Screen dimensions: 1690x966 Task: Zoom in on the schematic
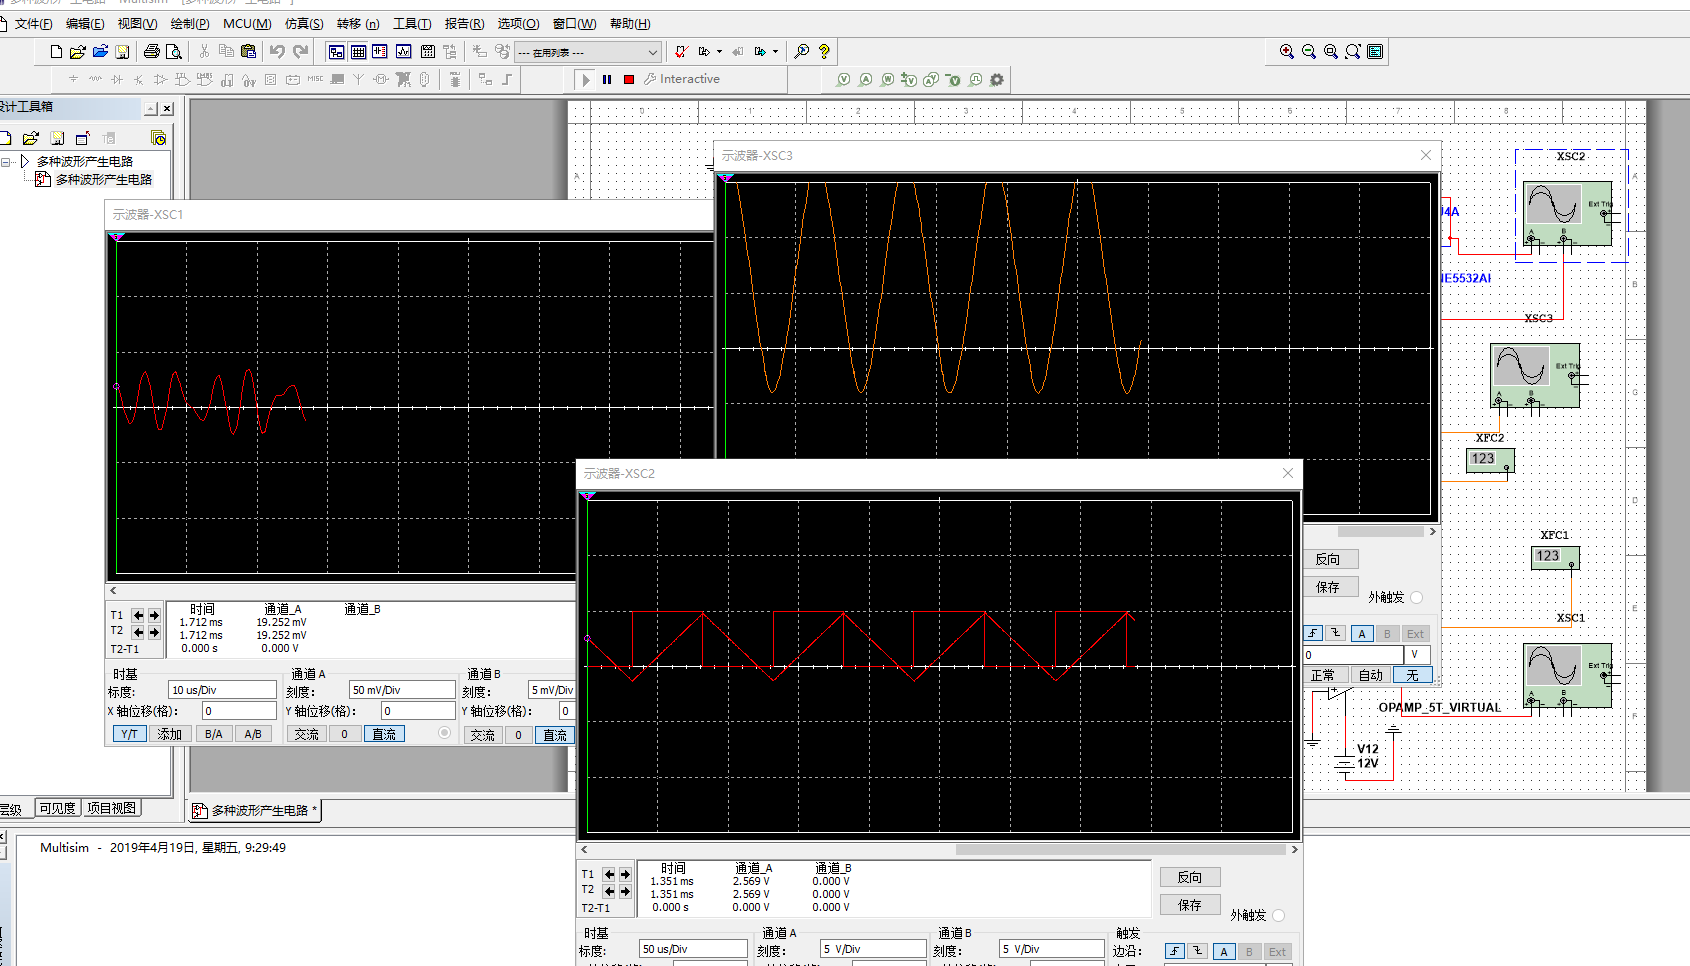(x=1287, y=52)
